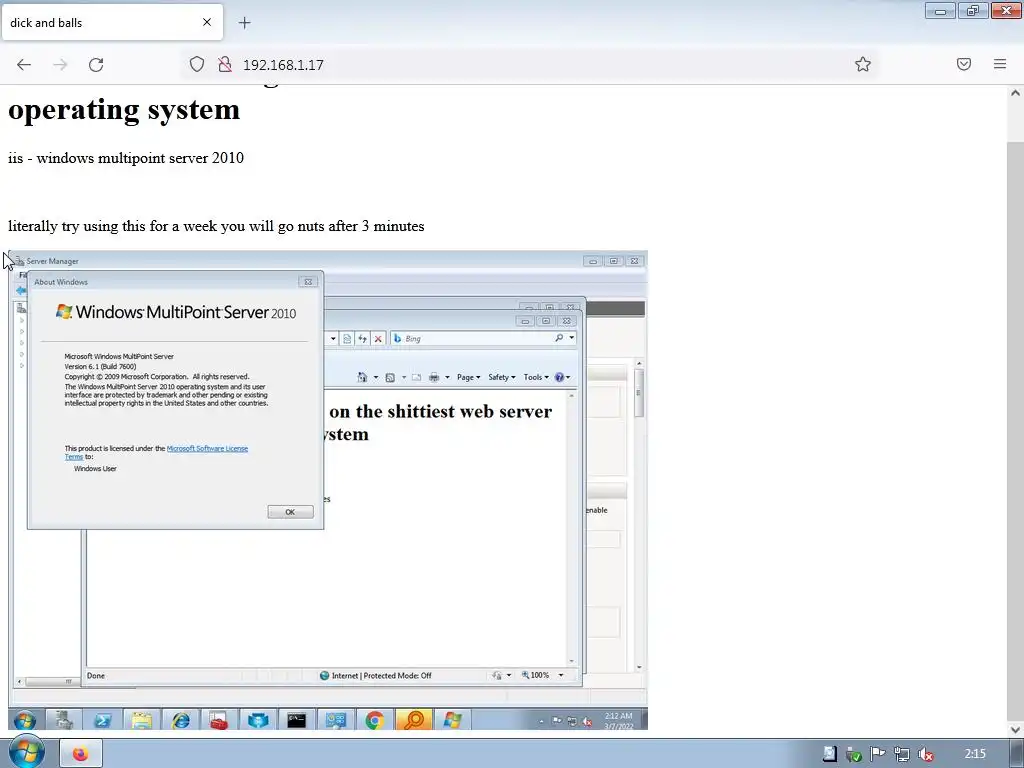Open the Tools menu in embedded IE toolbar
Viewport: 1024px width, 768px height.
[x=536, y=377]
